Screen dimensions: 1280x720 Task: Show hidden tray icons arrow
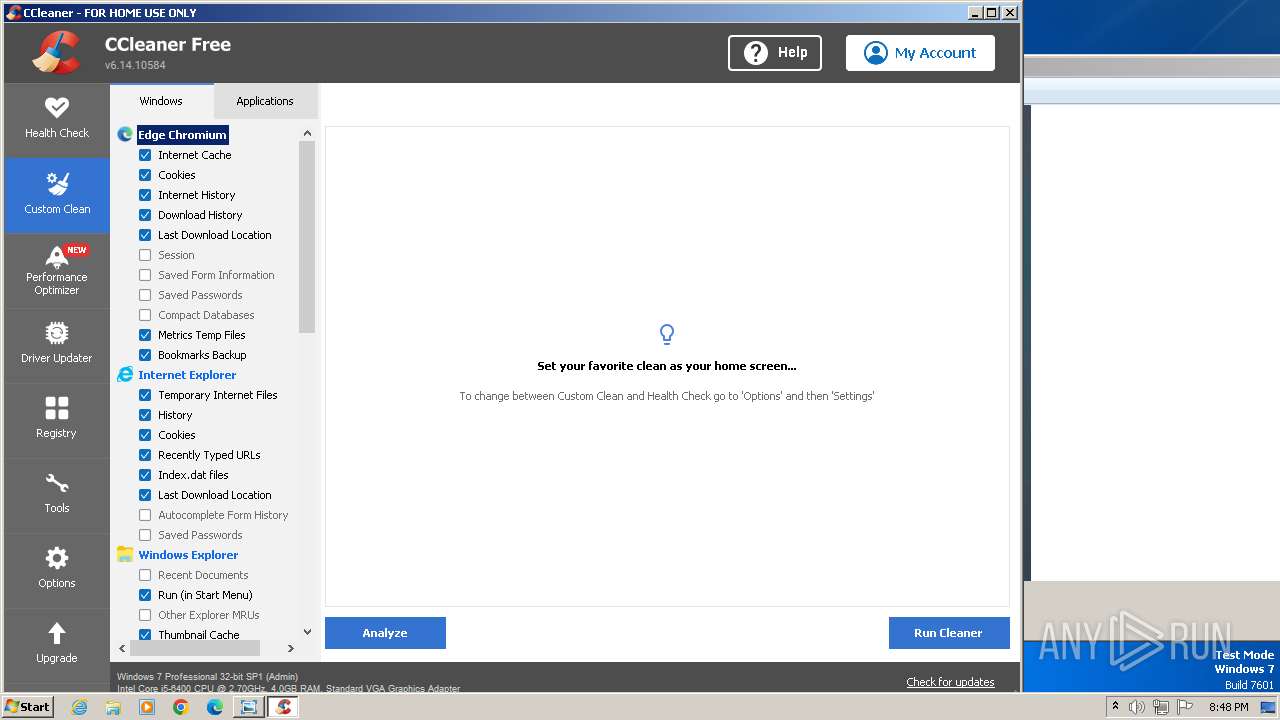point(1115,707)
